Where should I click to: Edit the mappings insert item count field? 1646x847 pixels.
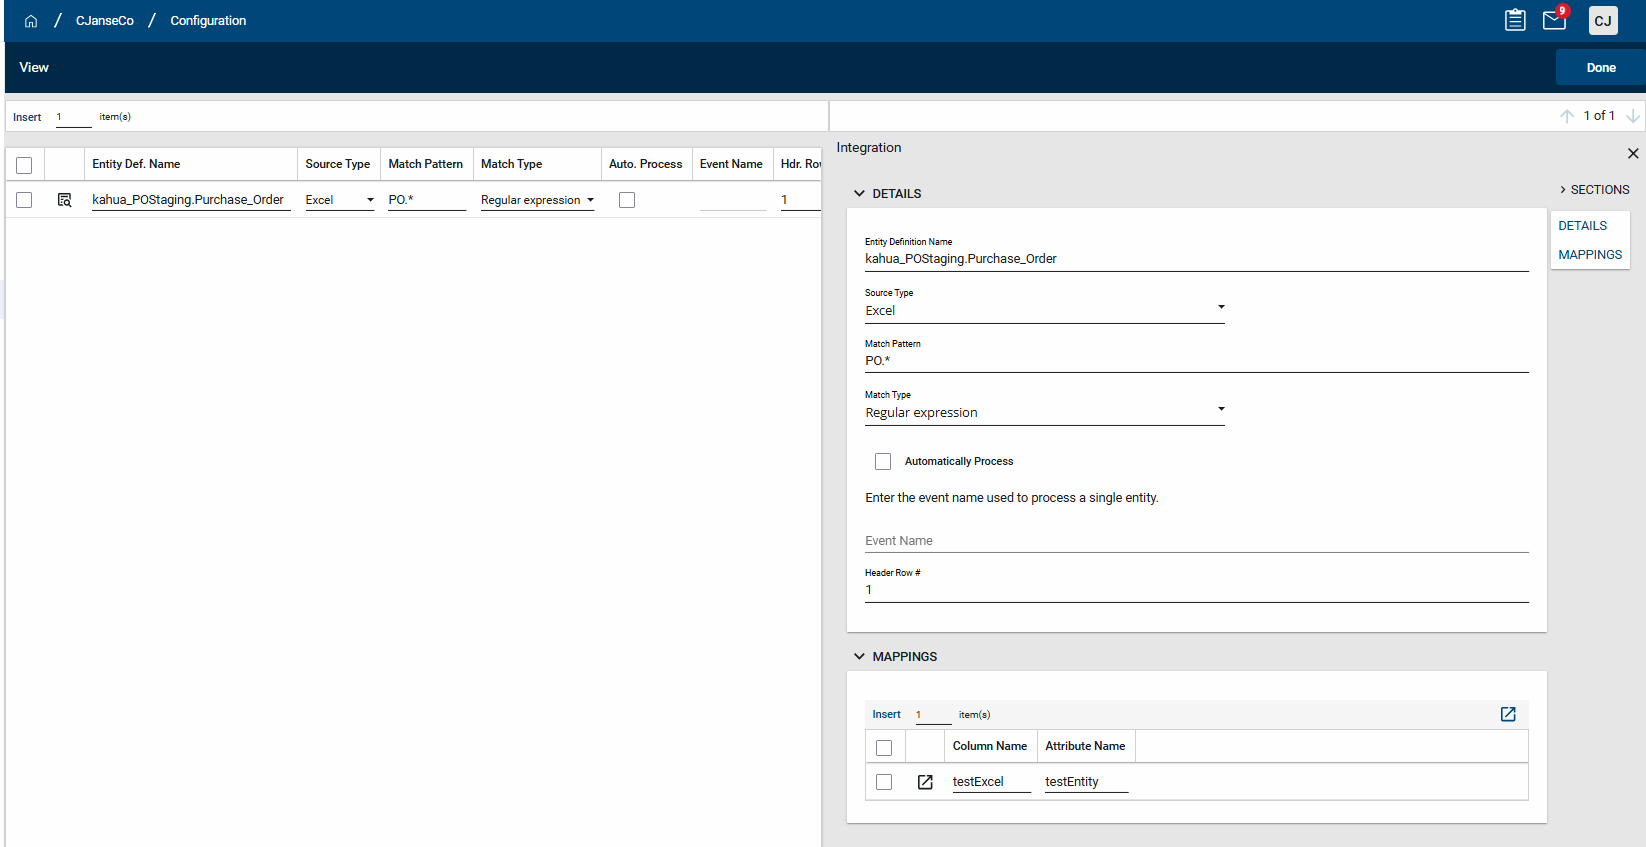(x=933, y=715)
